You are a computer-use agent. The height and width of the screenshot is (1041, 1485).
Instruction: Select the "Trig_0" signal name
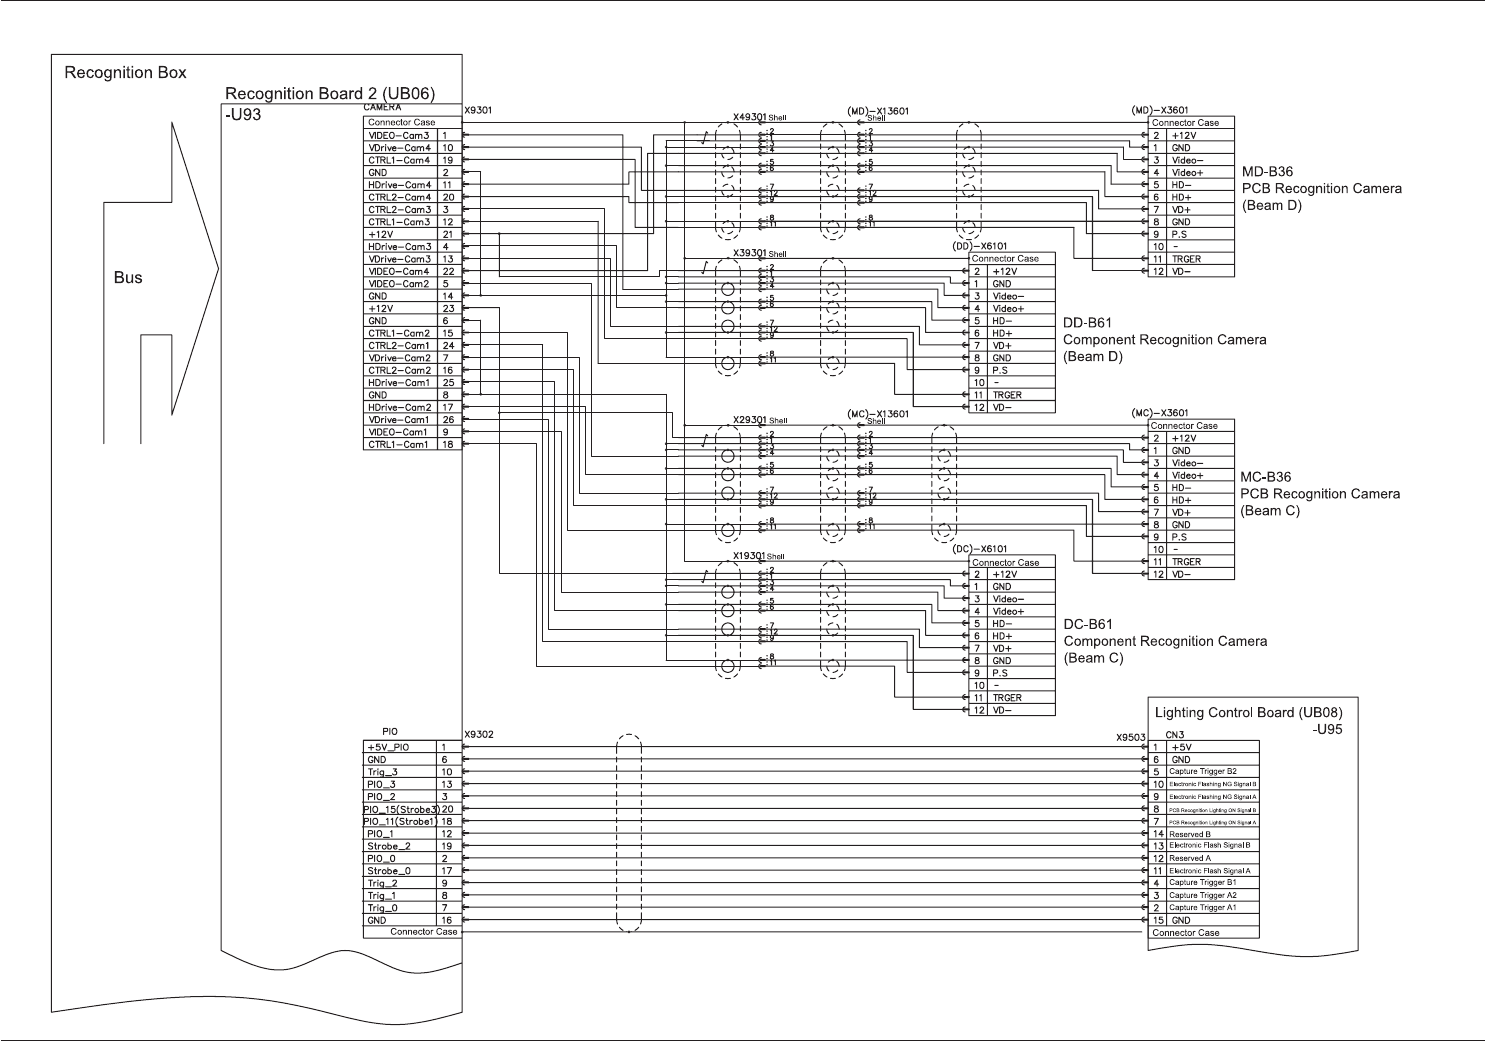coord(382,908)
